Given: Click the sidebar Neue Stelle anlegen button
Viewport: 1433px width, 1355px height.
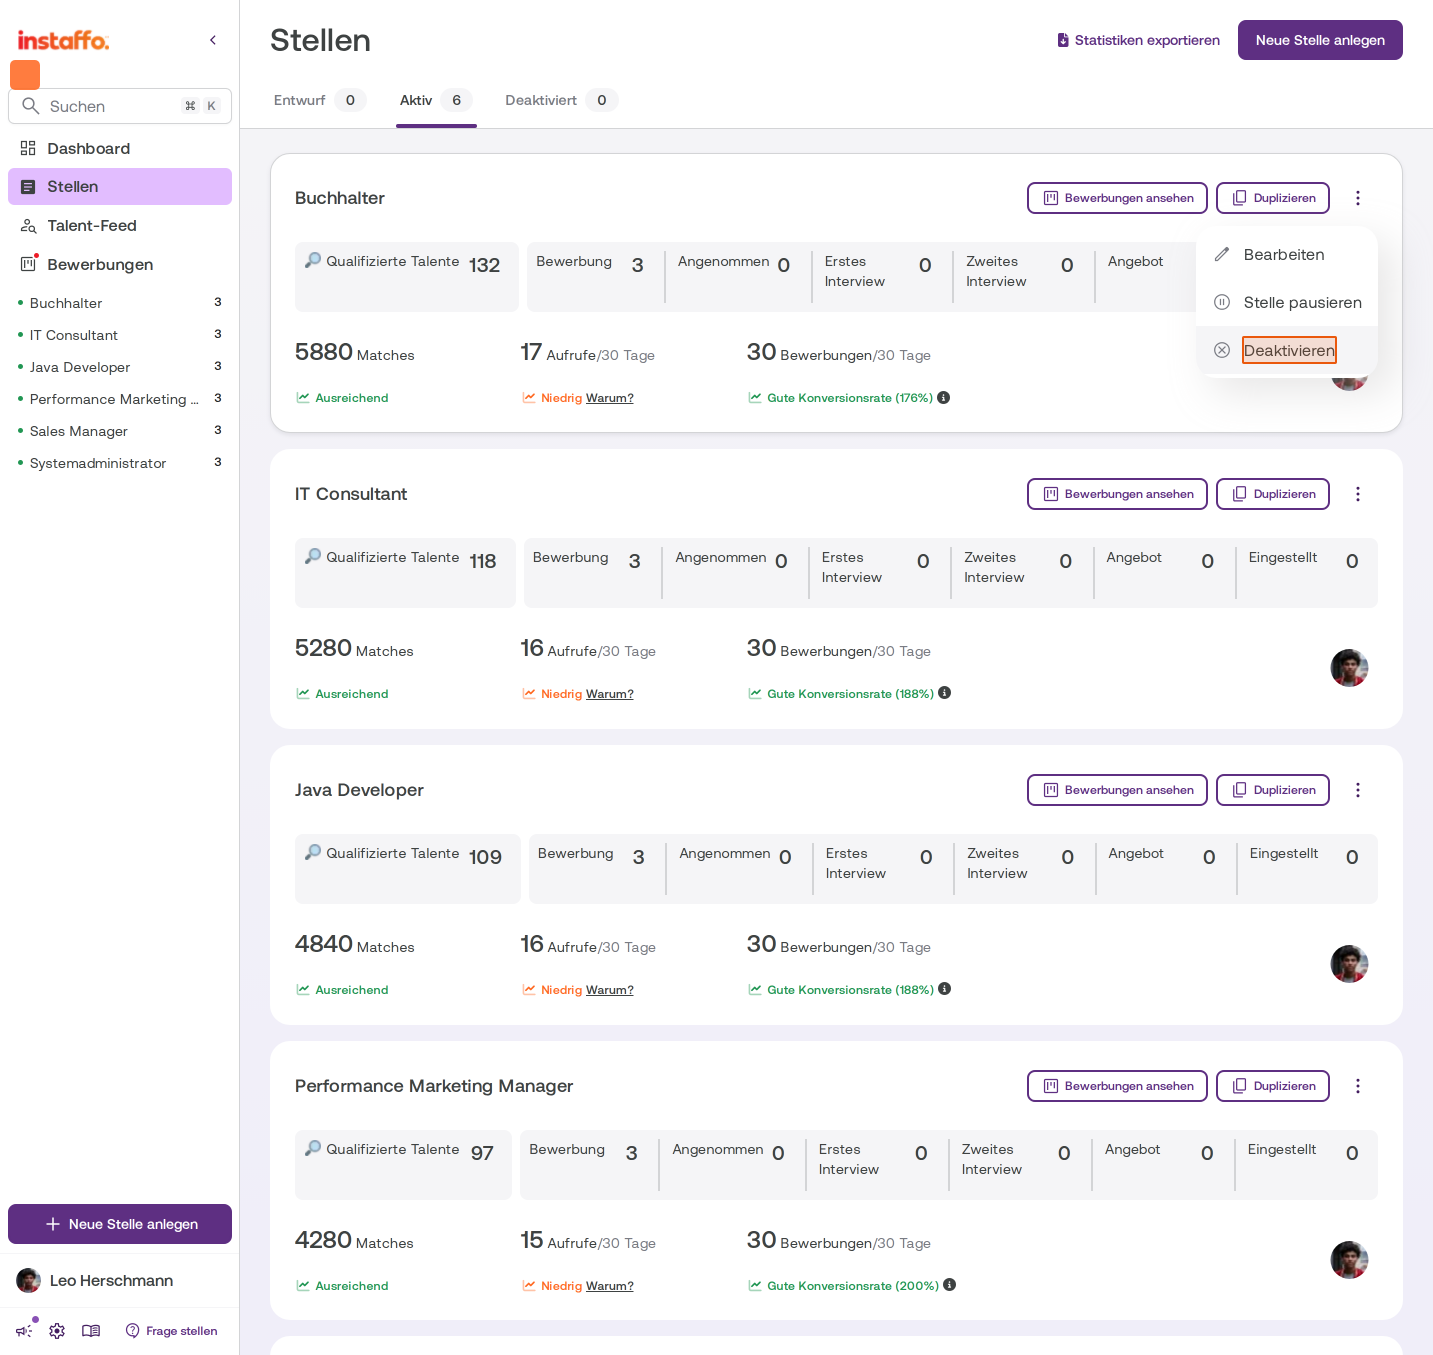Looking at the screenshot, I should (x=120, y=1224).
